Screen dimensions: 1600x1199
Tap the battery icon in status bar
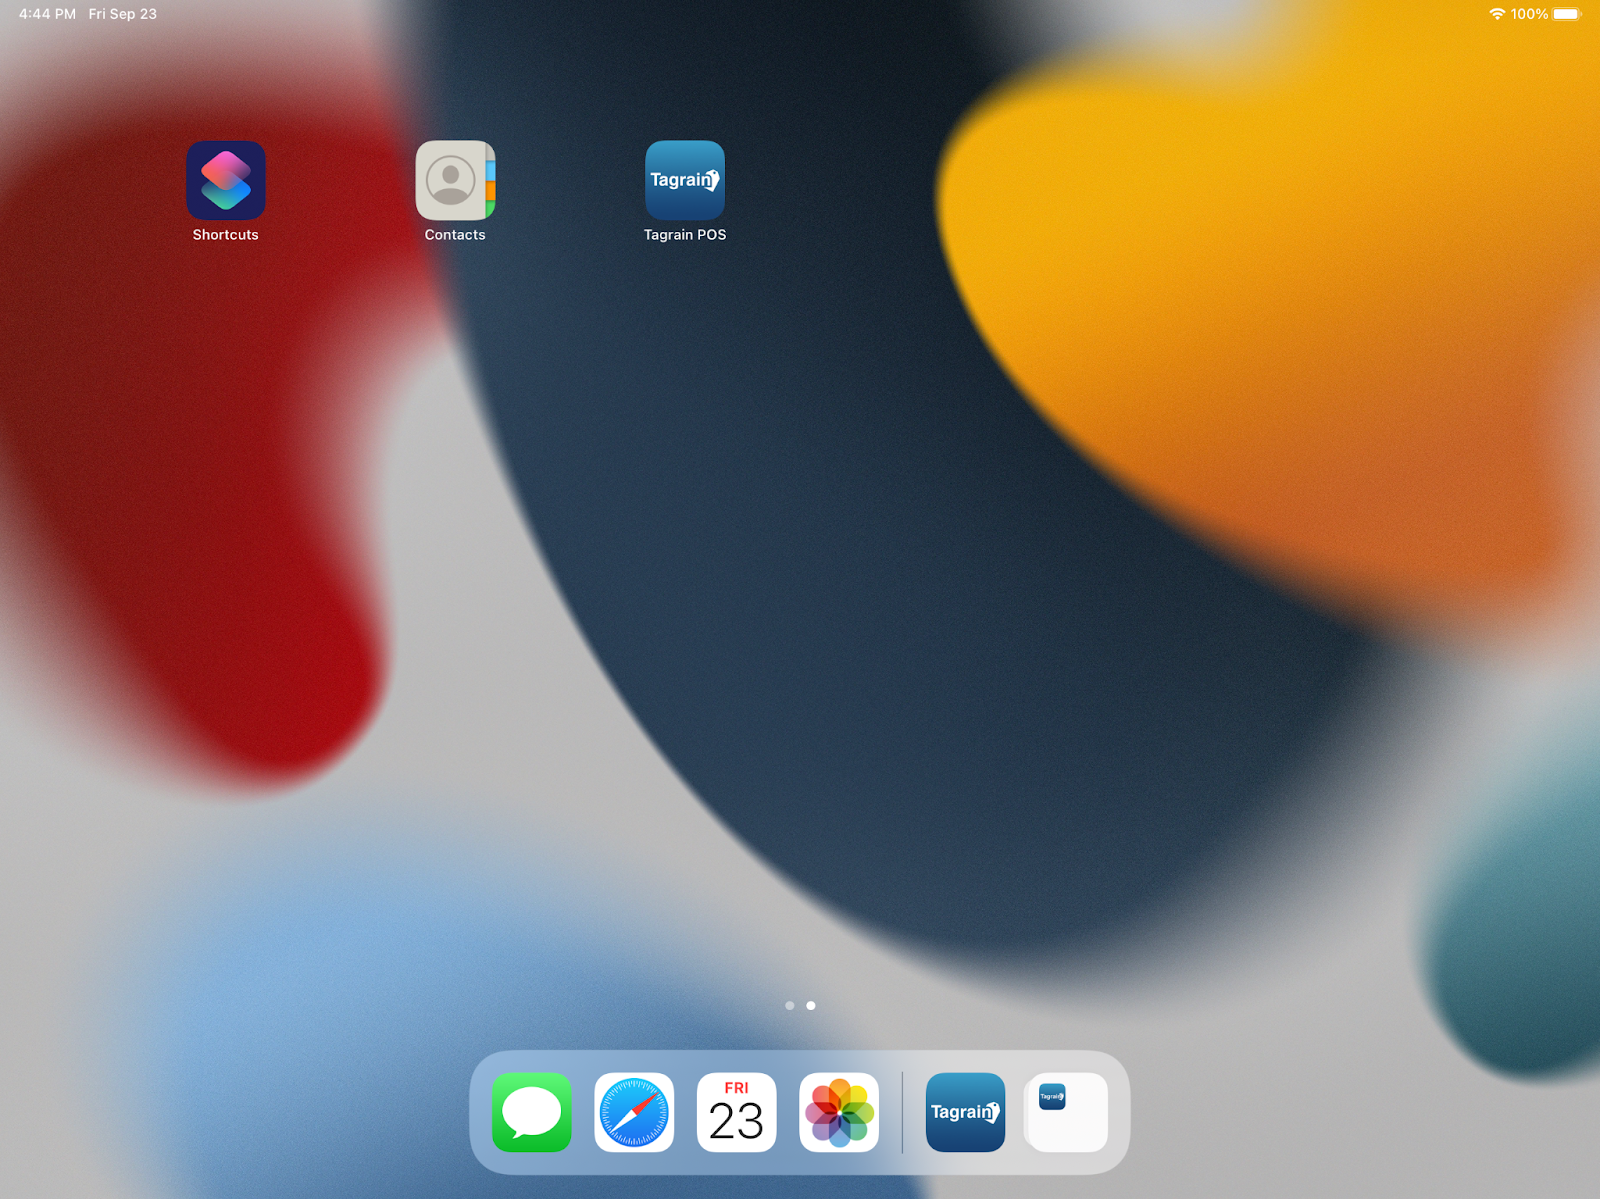tap(1567, 14)
